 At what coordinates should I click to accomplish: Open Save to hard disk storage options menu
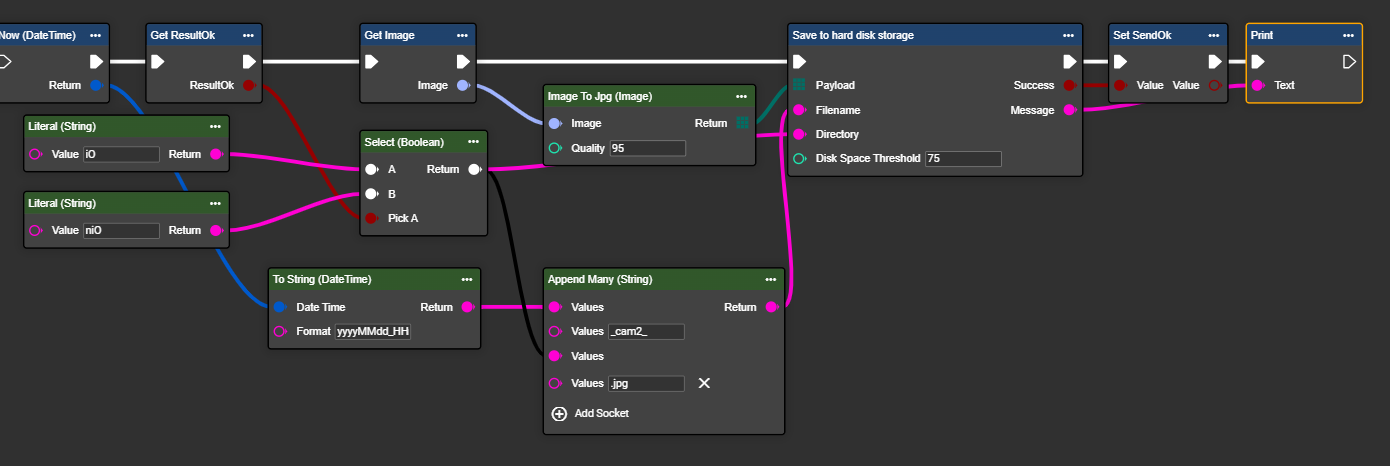pyautogui.click(x=1068, y=35)
